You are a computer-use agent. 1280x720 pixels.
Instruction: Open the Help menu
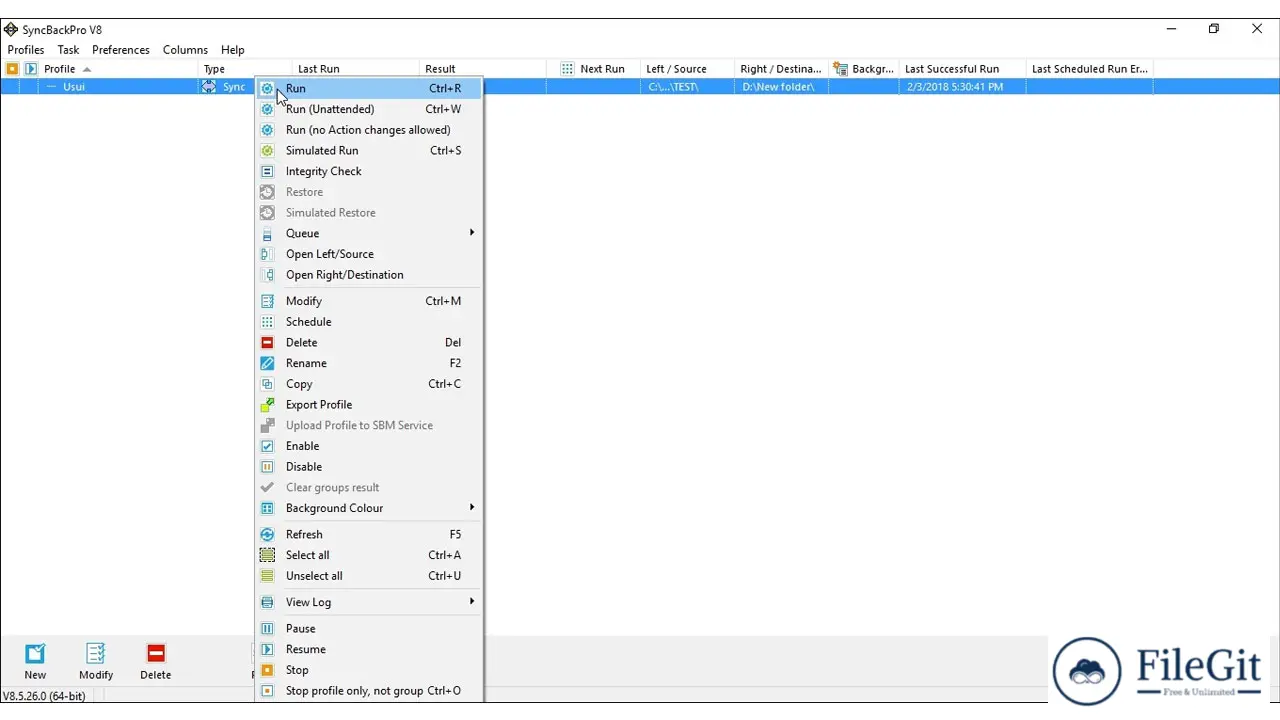click(x=233, y=50)
